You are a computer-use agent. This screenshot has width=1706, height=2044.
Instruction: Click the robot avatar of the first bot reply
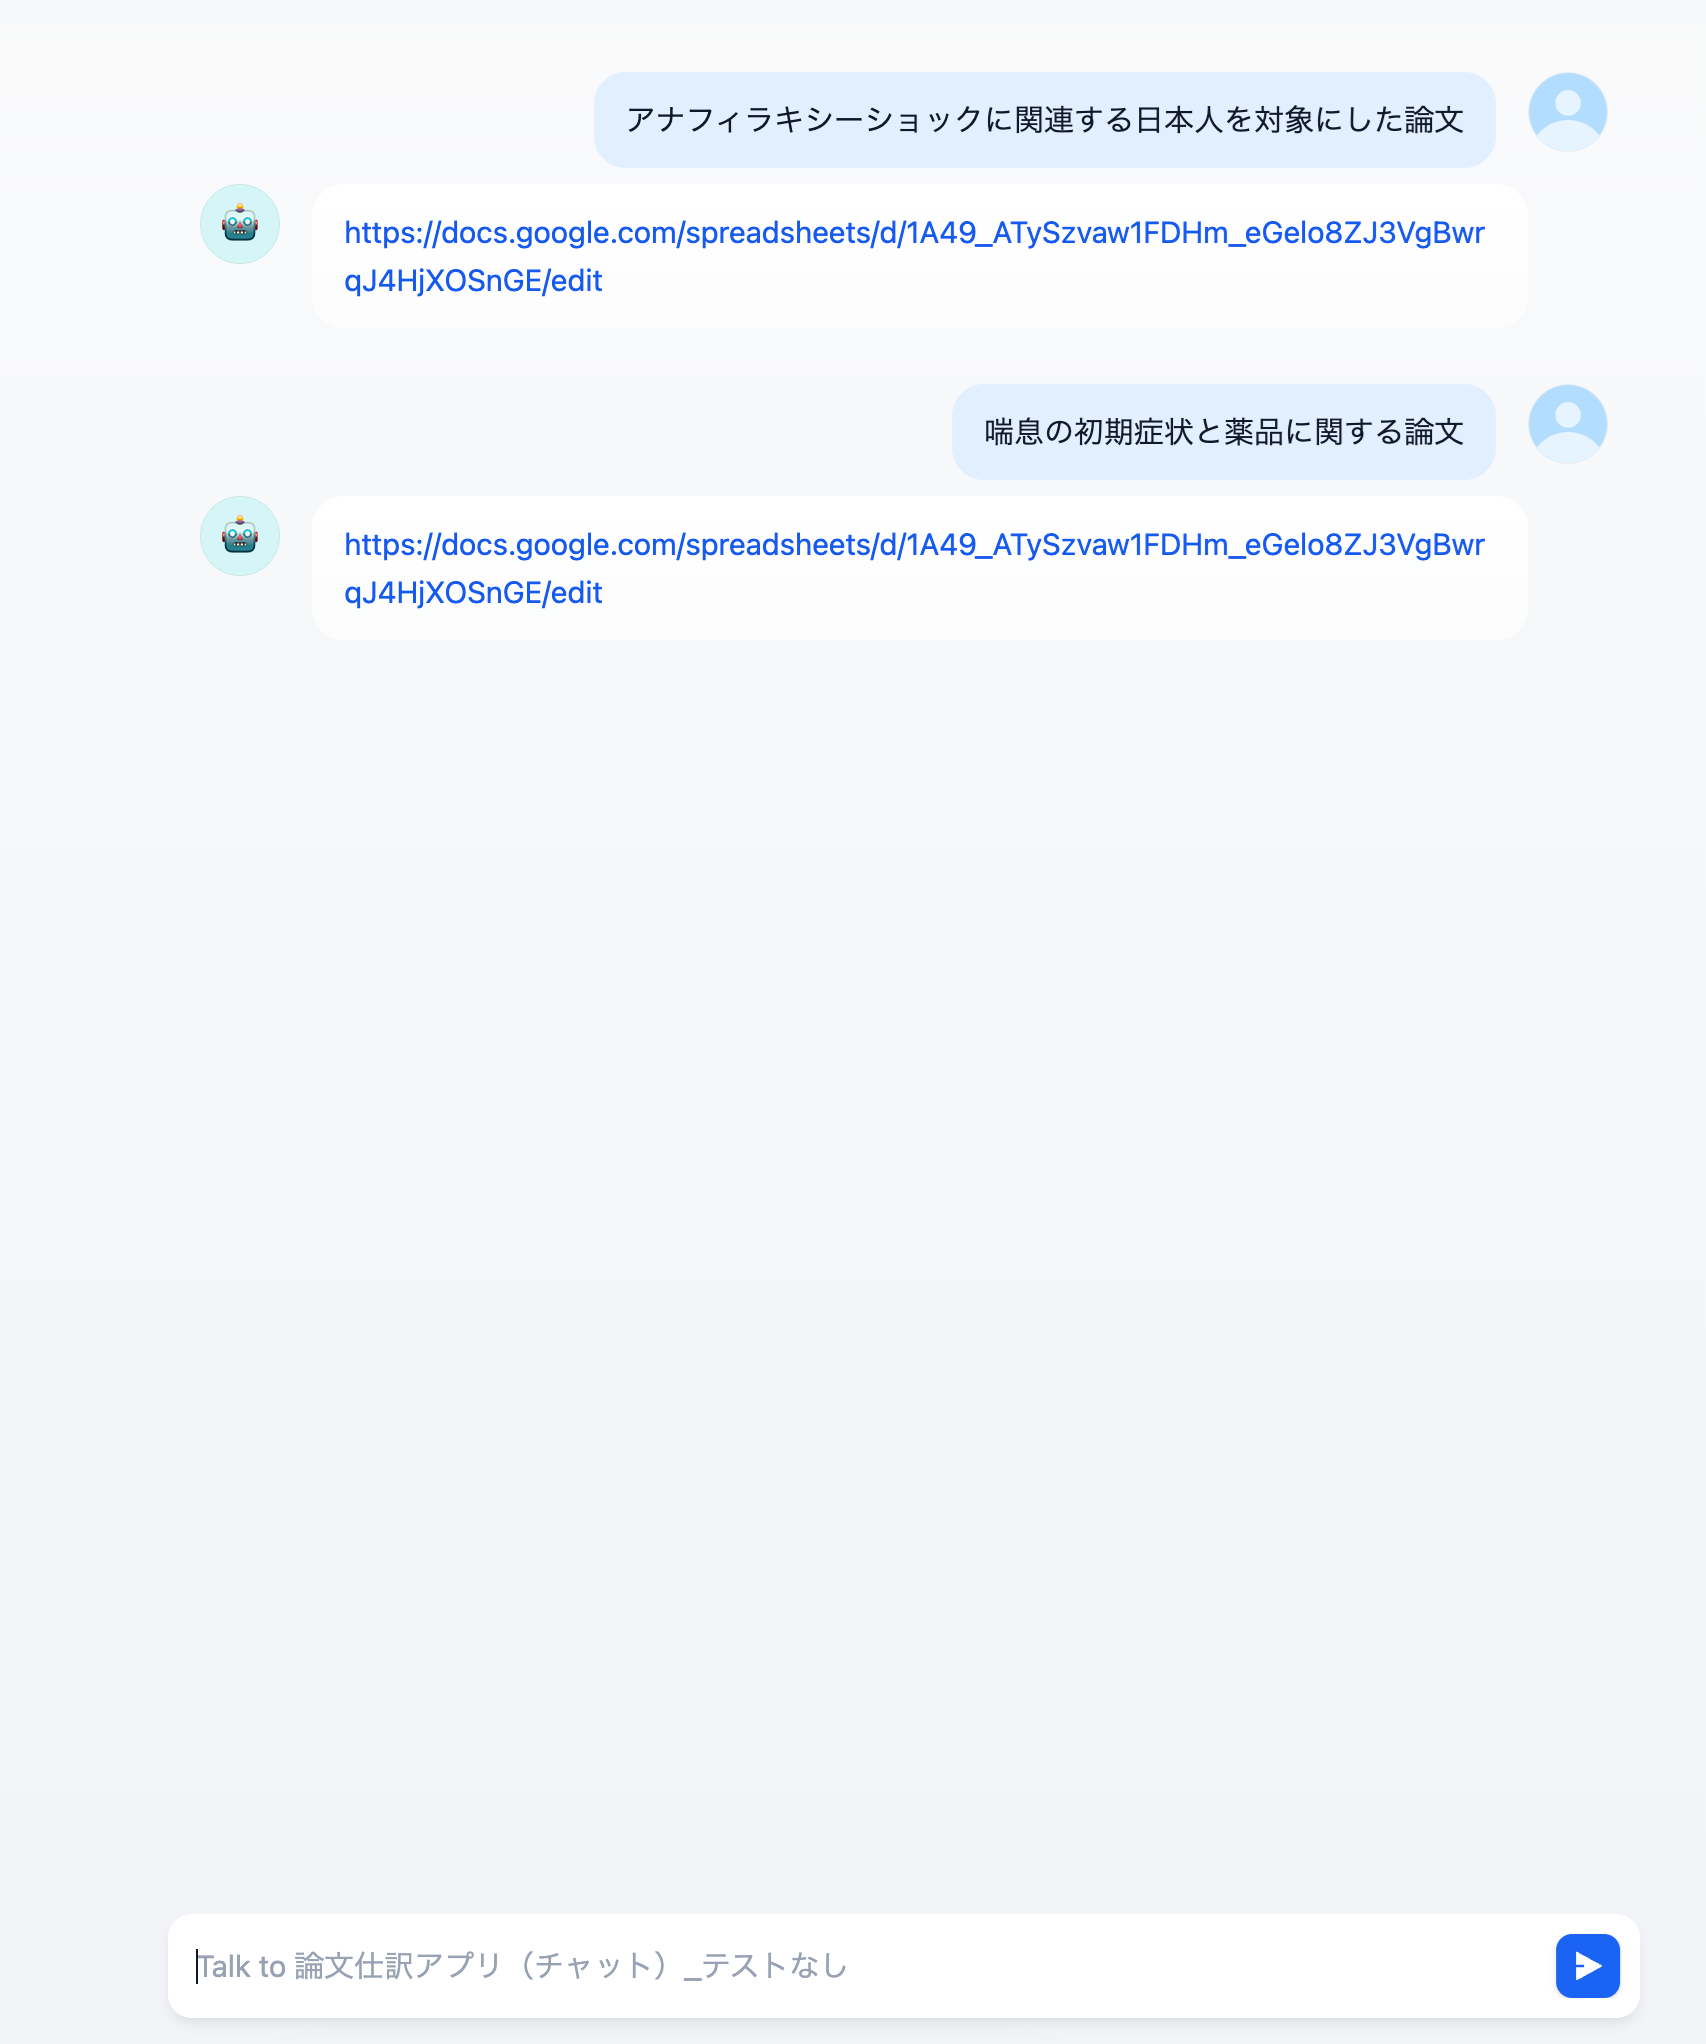point(240,224)
